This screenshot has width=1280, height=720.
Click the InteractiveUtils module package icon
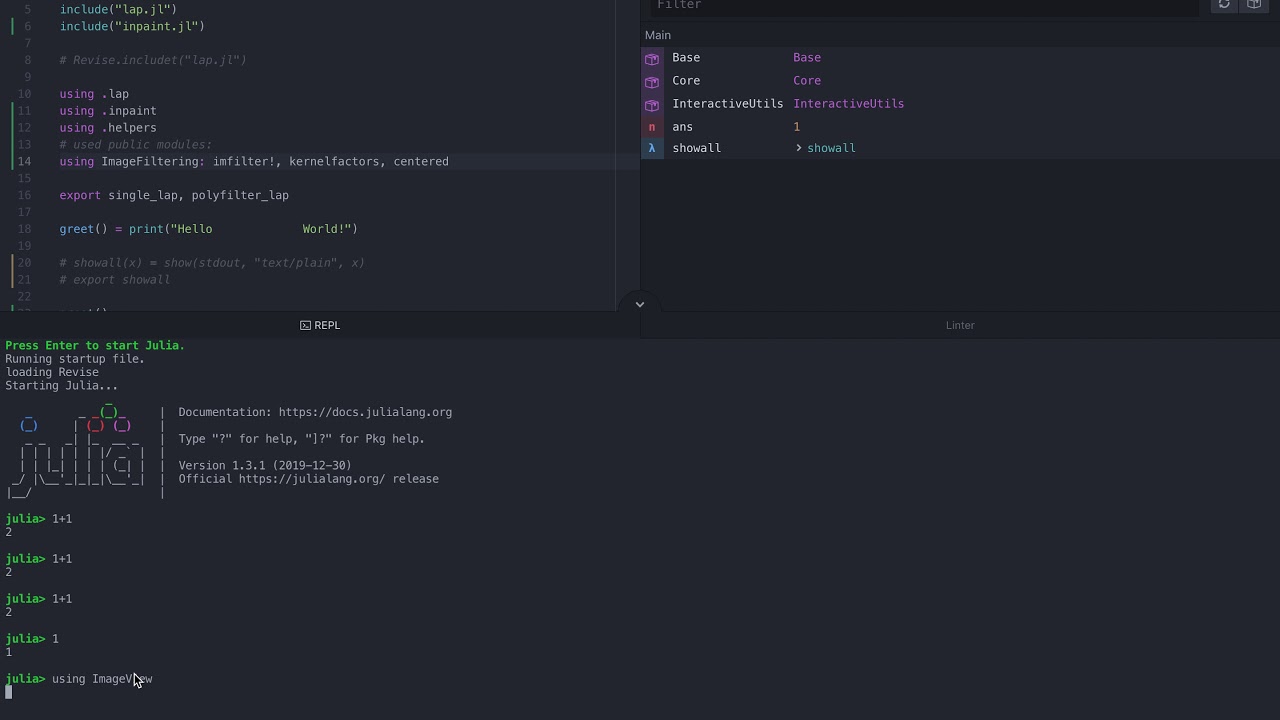tap(652, 104)
